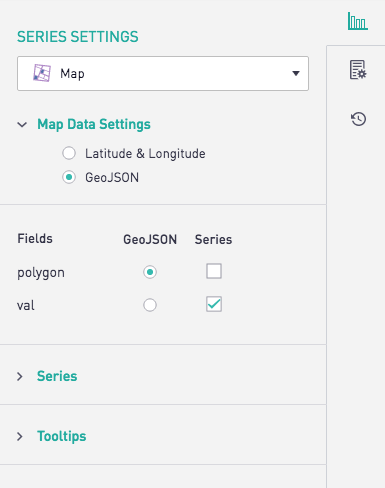
Task: Open the Map chart type dropdown
Action: (163, 73)
